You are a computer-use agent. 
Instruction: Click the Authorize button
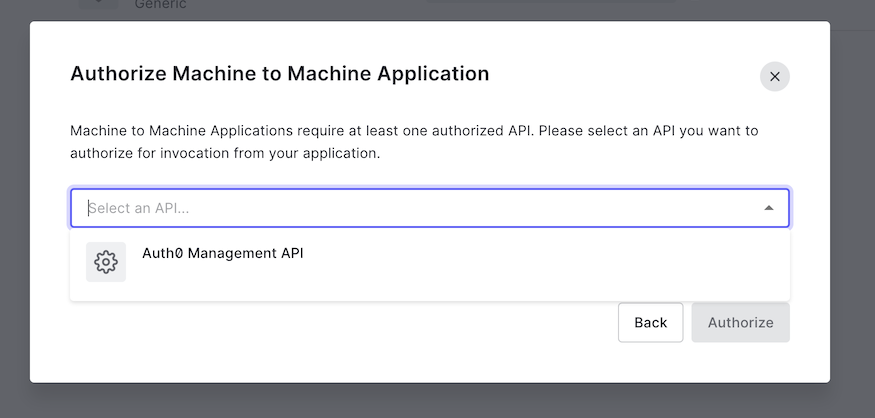tap(741, 323)
